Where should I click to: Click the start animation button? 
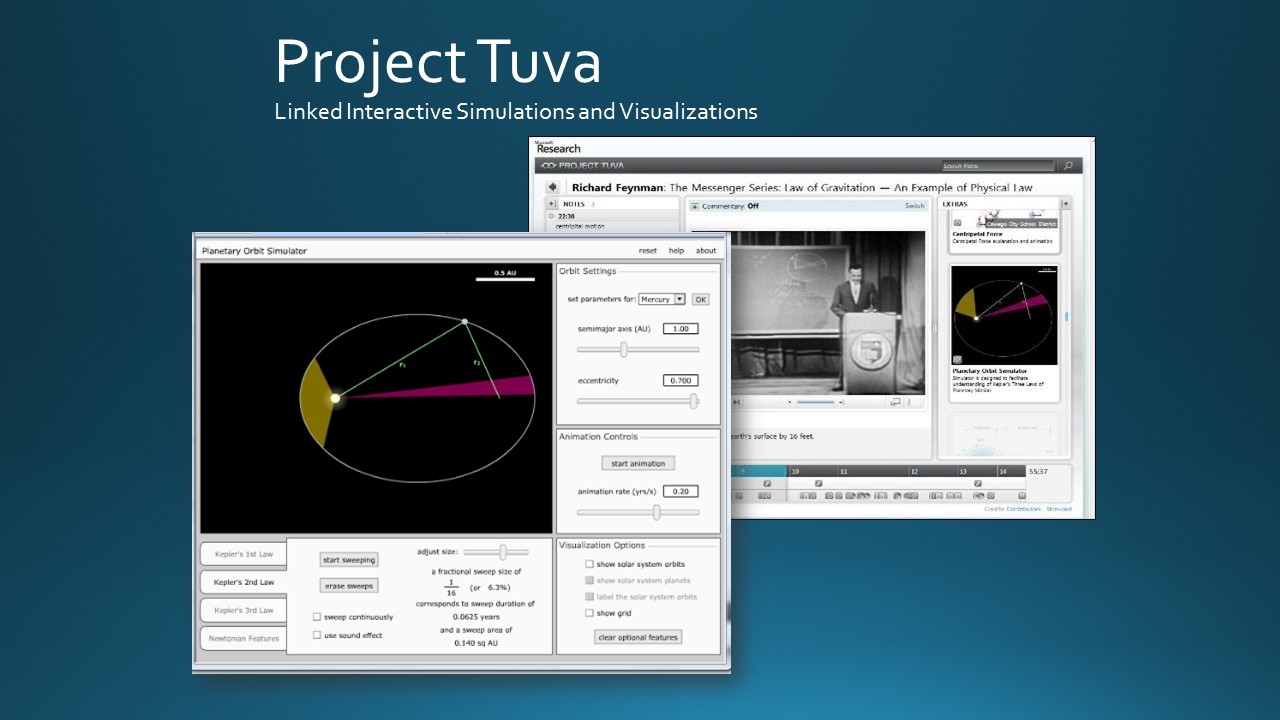(x=638, y=463)
